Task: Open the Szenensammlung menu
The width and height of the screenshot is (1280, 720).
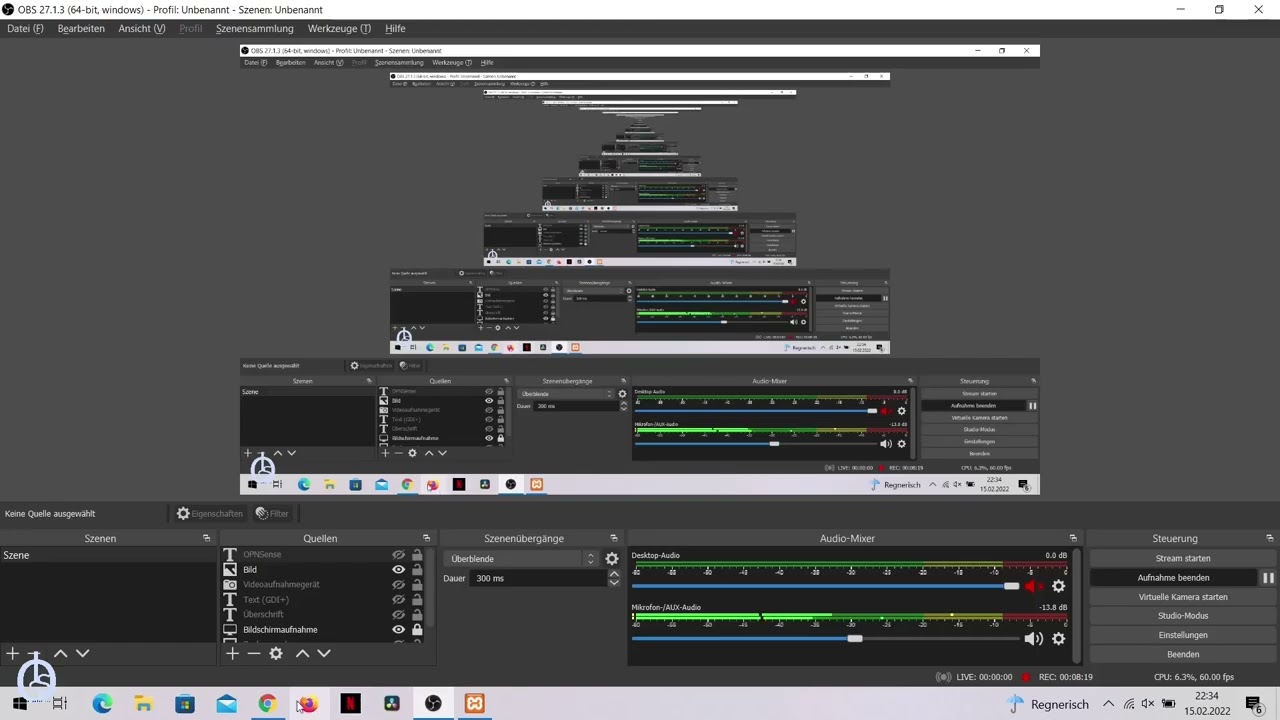Action: point(255,28)
